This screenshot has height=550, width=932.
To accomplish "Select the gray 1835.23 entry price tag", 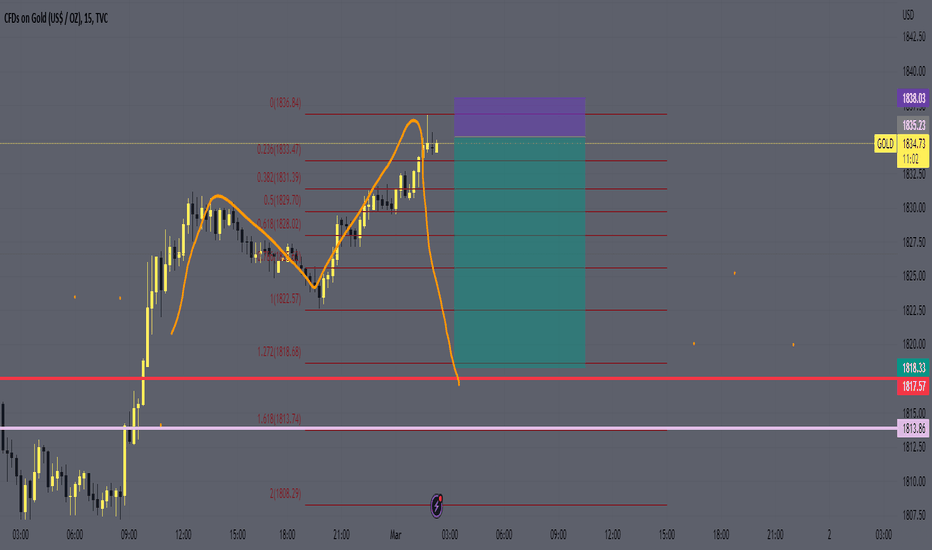I will point(914,125).
